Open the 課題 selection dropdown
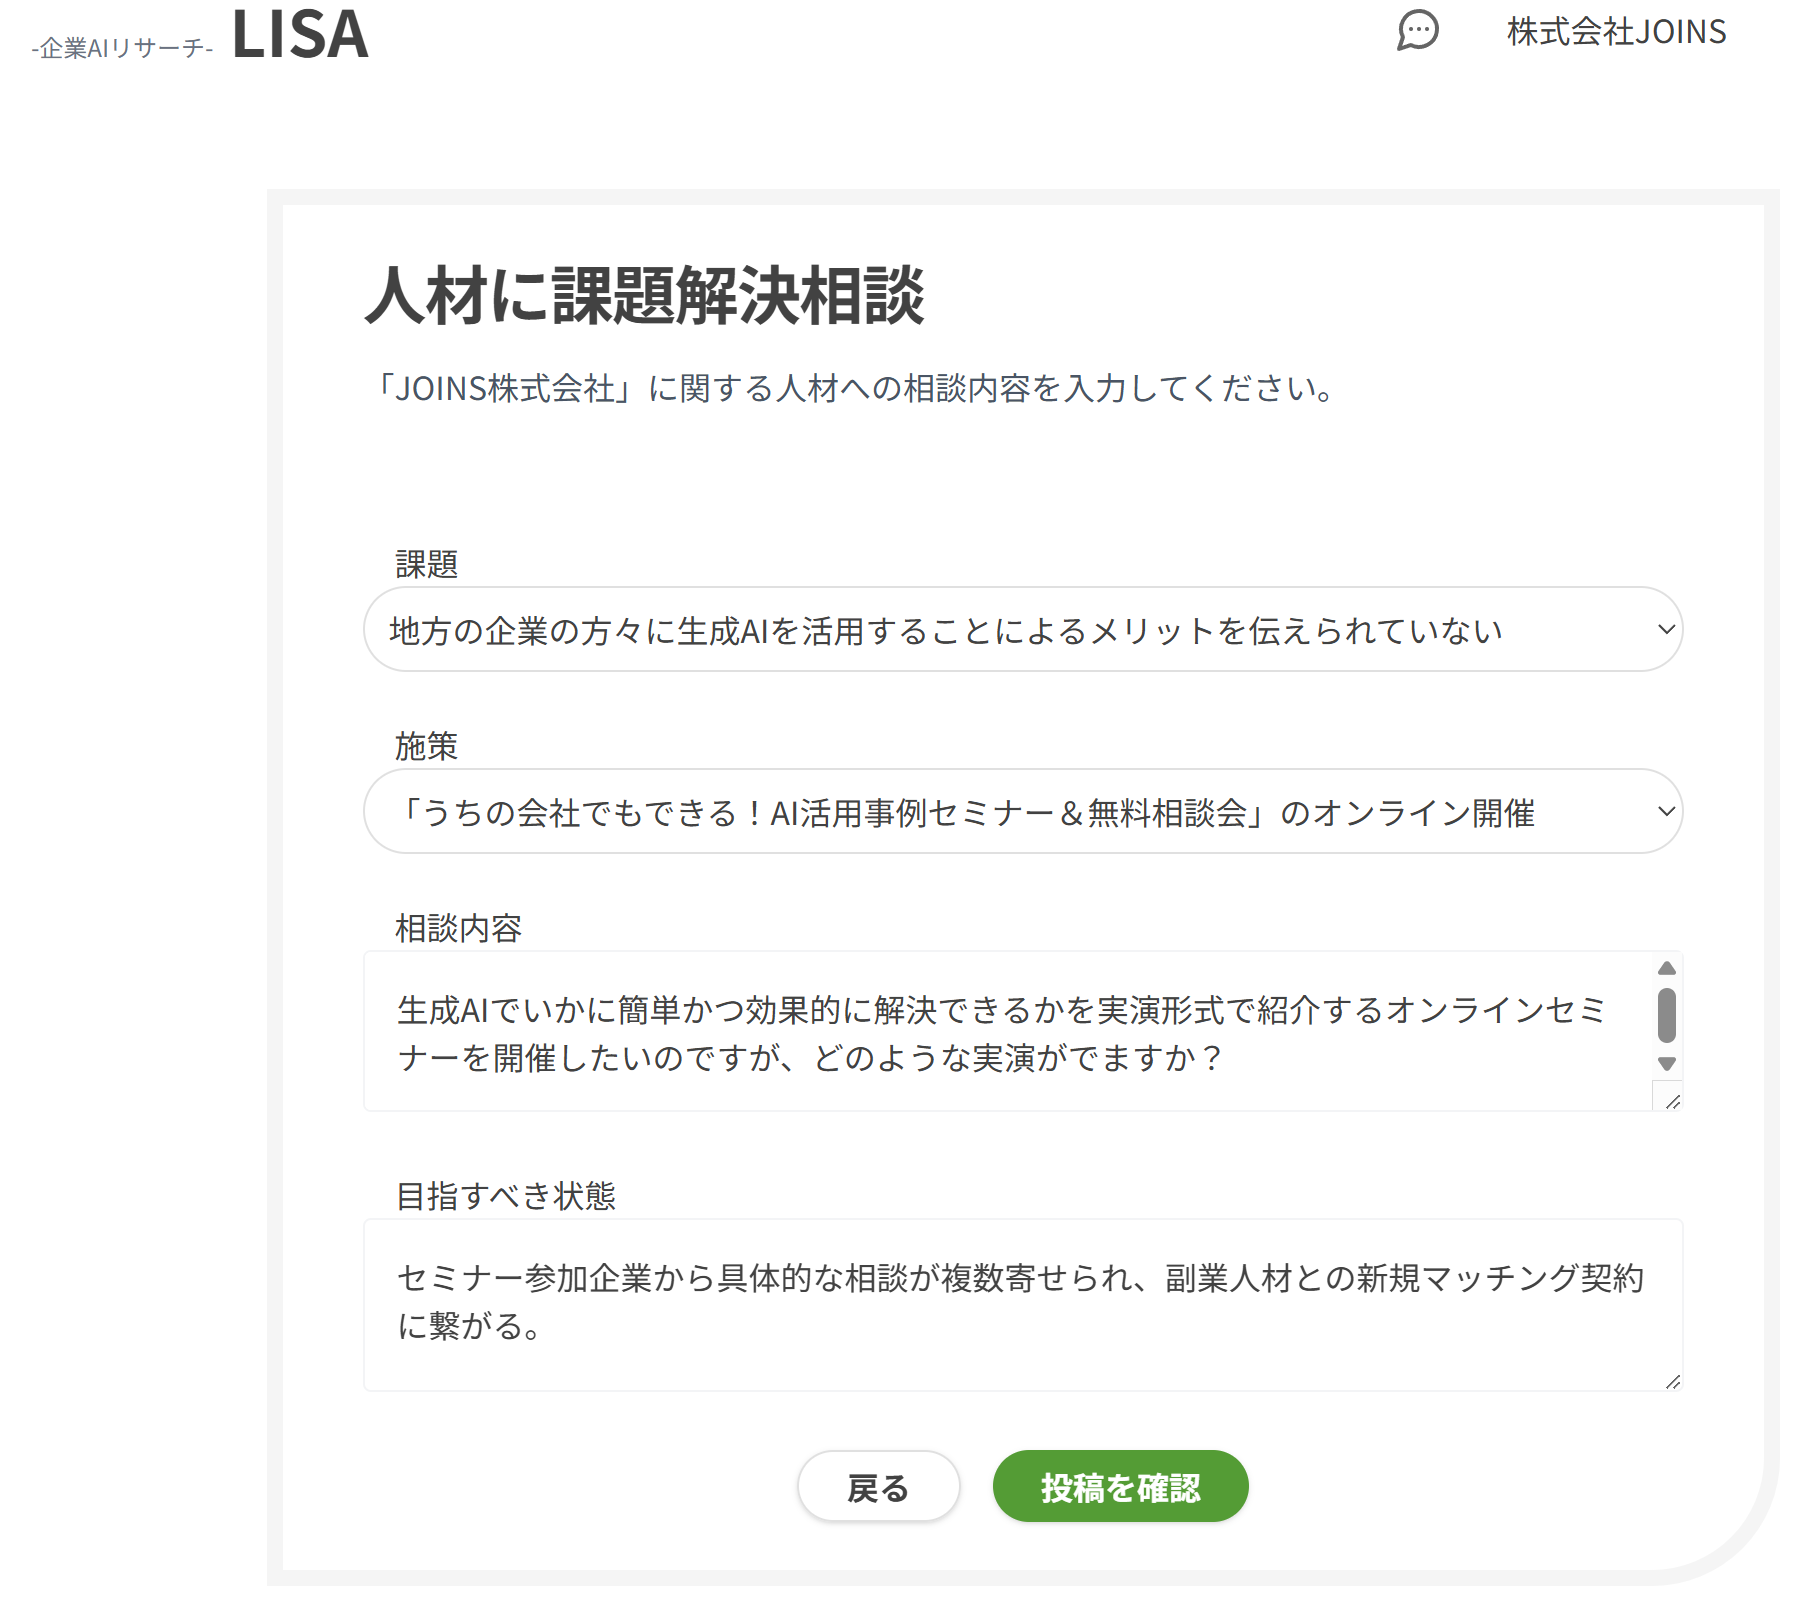Image resolution: width=1807 pixels, height=1609 pixels. [1000, 629]
